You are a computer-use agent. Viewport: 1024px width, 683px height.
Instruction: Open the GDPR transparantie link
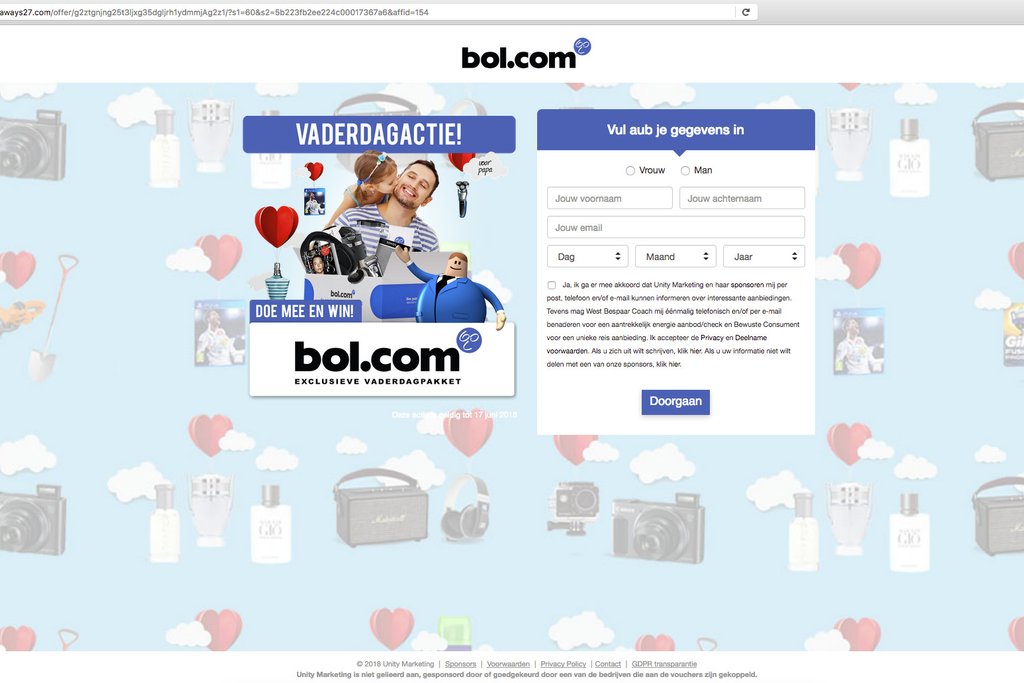click(664, 664)
